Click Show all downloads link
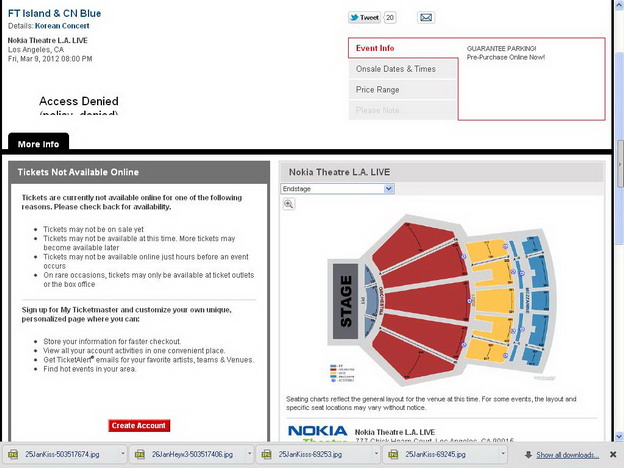This screenshot has height=468, width=624. (x=567, y=454)
